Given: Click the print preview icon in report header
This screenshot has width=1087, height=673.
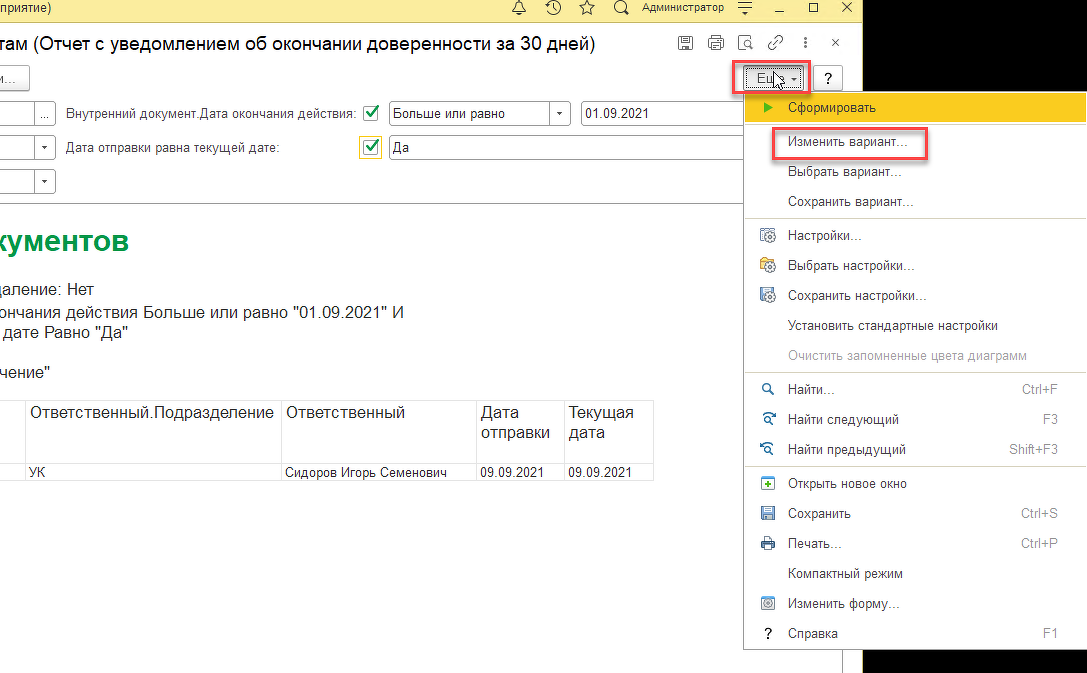Looking at the screenshot, I should [x=745, y=43].
